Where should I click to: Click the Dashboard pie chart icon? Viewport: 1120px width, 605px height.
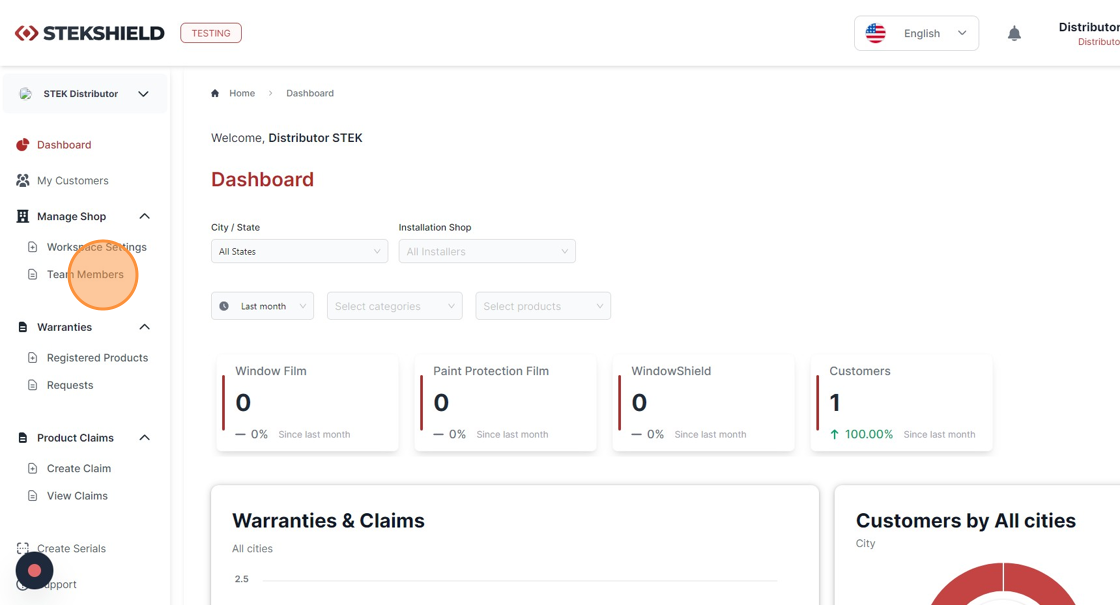23,145
